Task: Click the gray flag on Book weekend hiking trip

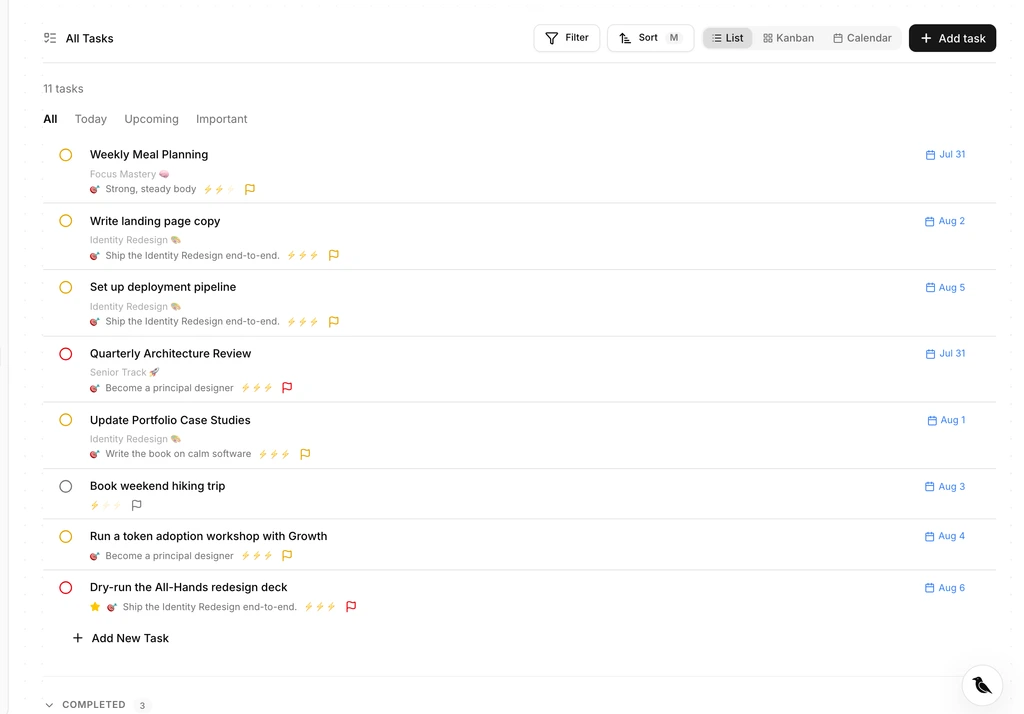Action: coord(136,505)
